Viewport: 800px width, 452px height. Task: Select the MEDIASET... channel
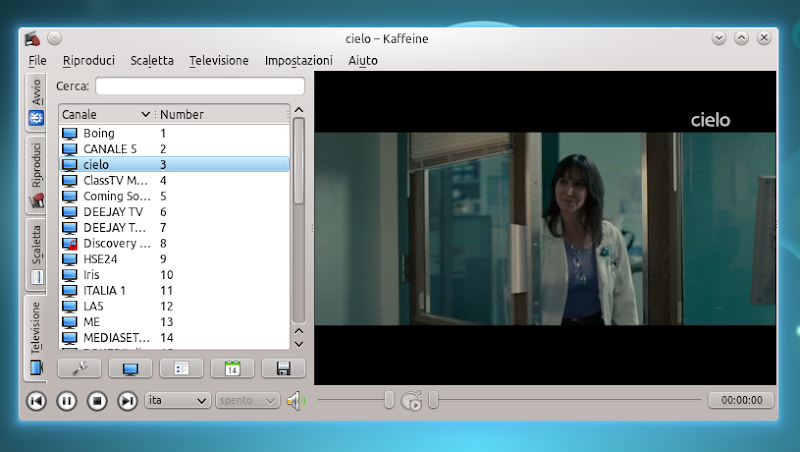coord(174,338)
